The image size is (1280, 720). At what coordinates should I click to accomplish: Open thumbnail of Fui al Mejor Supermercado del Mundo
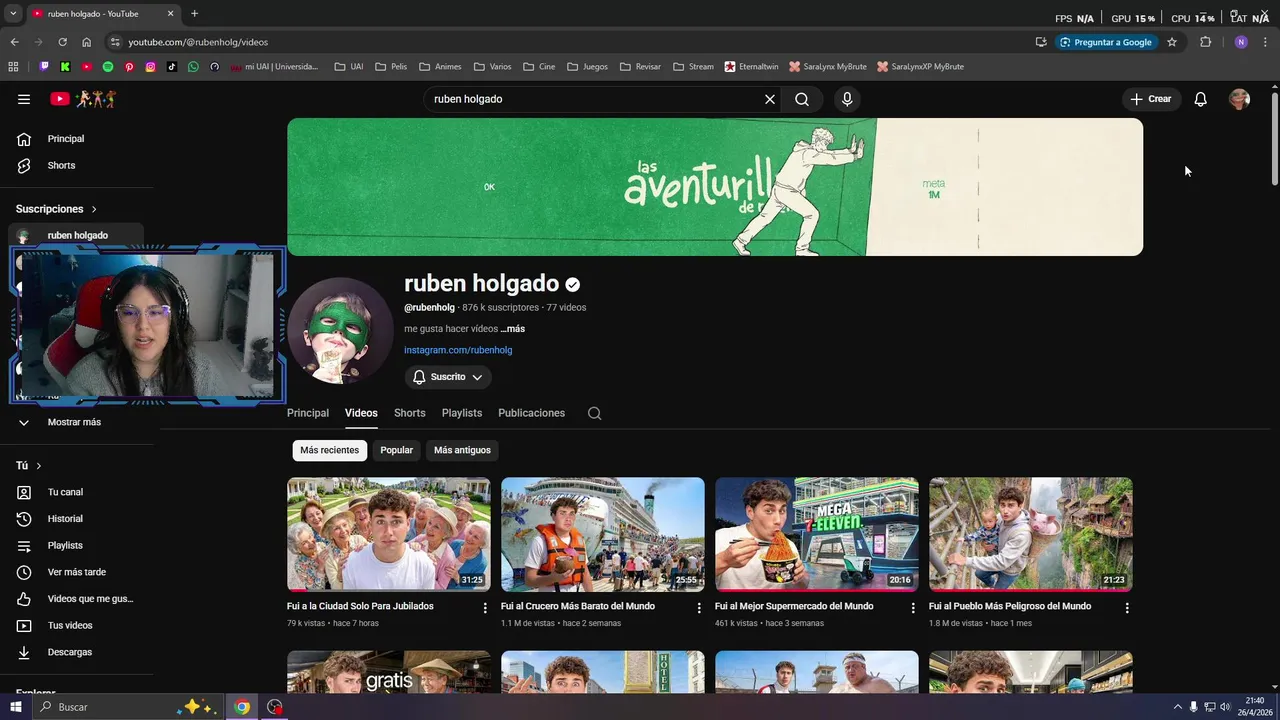pyautogui.click(x=816, y=534)
